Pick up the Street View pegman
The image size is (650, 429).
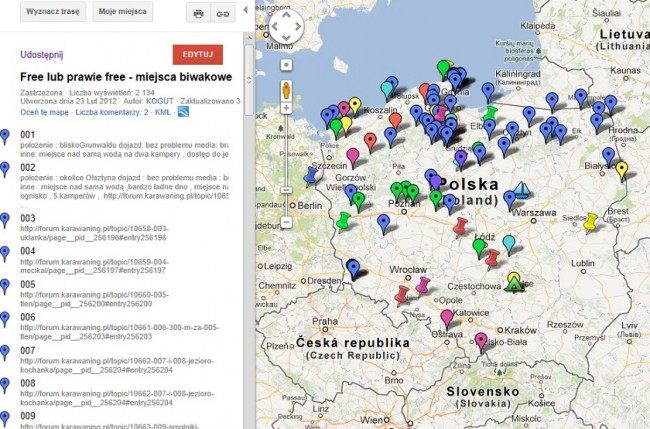(x=286, y=90)
